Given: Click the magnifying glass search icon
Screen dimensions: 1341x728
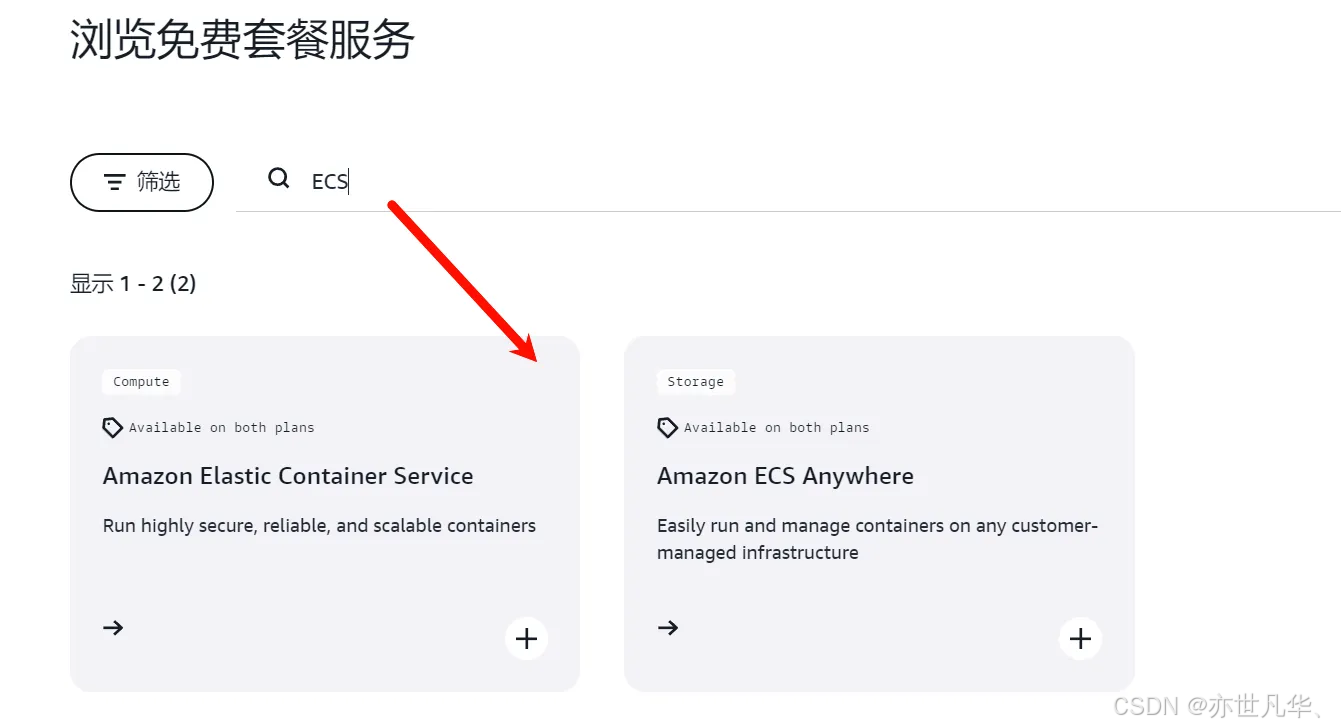Looking at the screenshot, I should point(278,179).
